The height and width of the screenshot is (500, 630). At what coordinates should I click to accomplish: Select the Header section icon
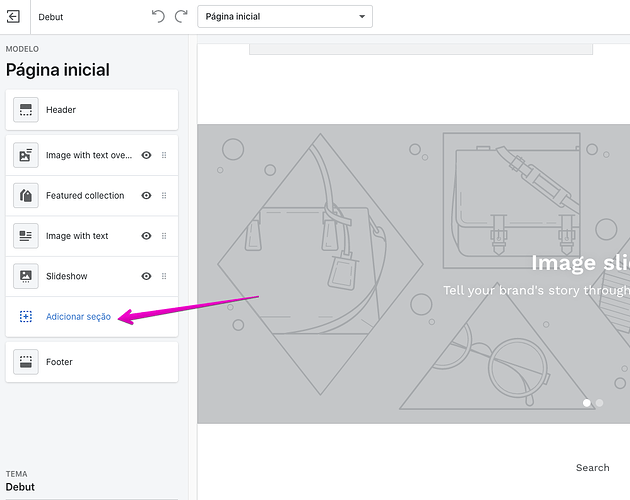click(26, 110)
